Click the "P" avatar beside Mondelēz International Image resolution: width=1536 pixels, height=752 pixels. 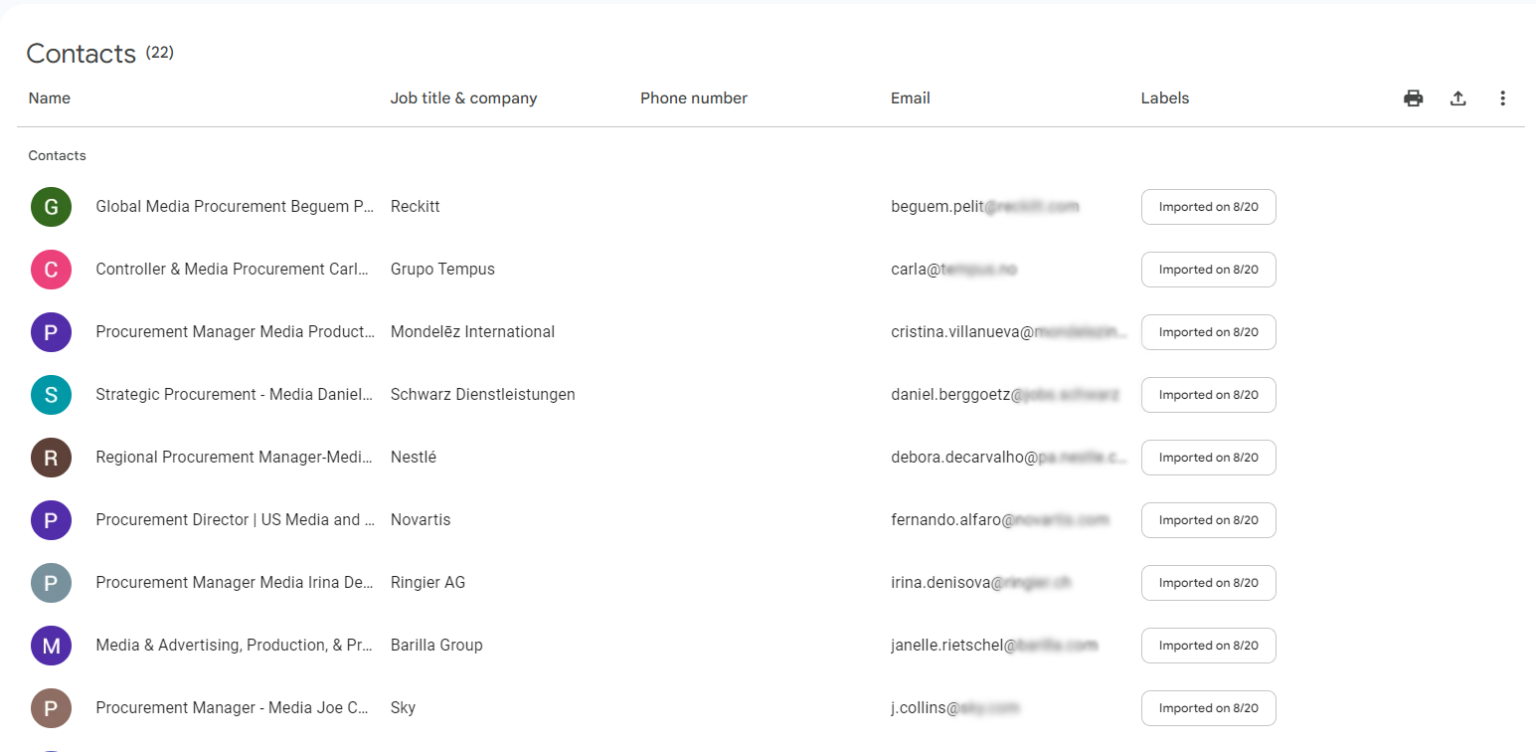point(51,331)
